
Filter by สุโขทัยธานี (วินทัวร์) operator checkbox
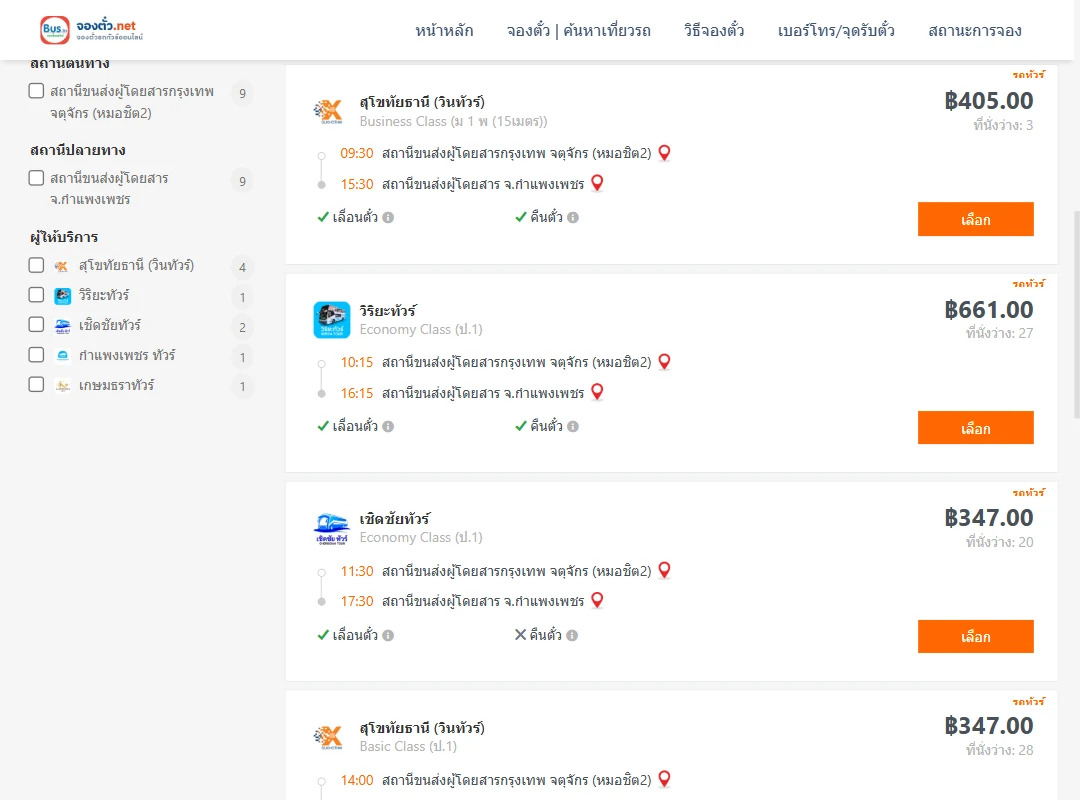click(37, 265)
